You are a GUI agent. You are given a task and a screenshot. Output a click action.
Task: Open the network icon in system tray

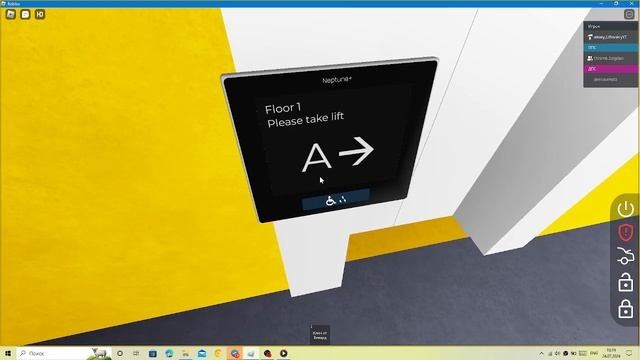click(x=550, y=353)
